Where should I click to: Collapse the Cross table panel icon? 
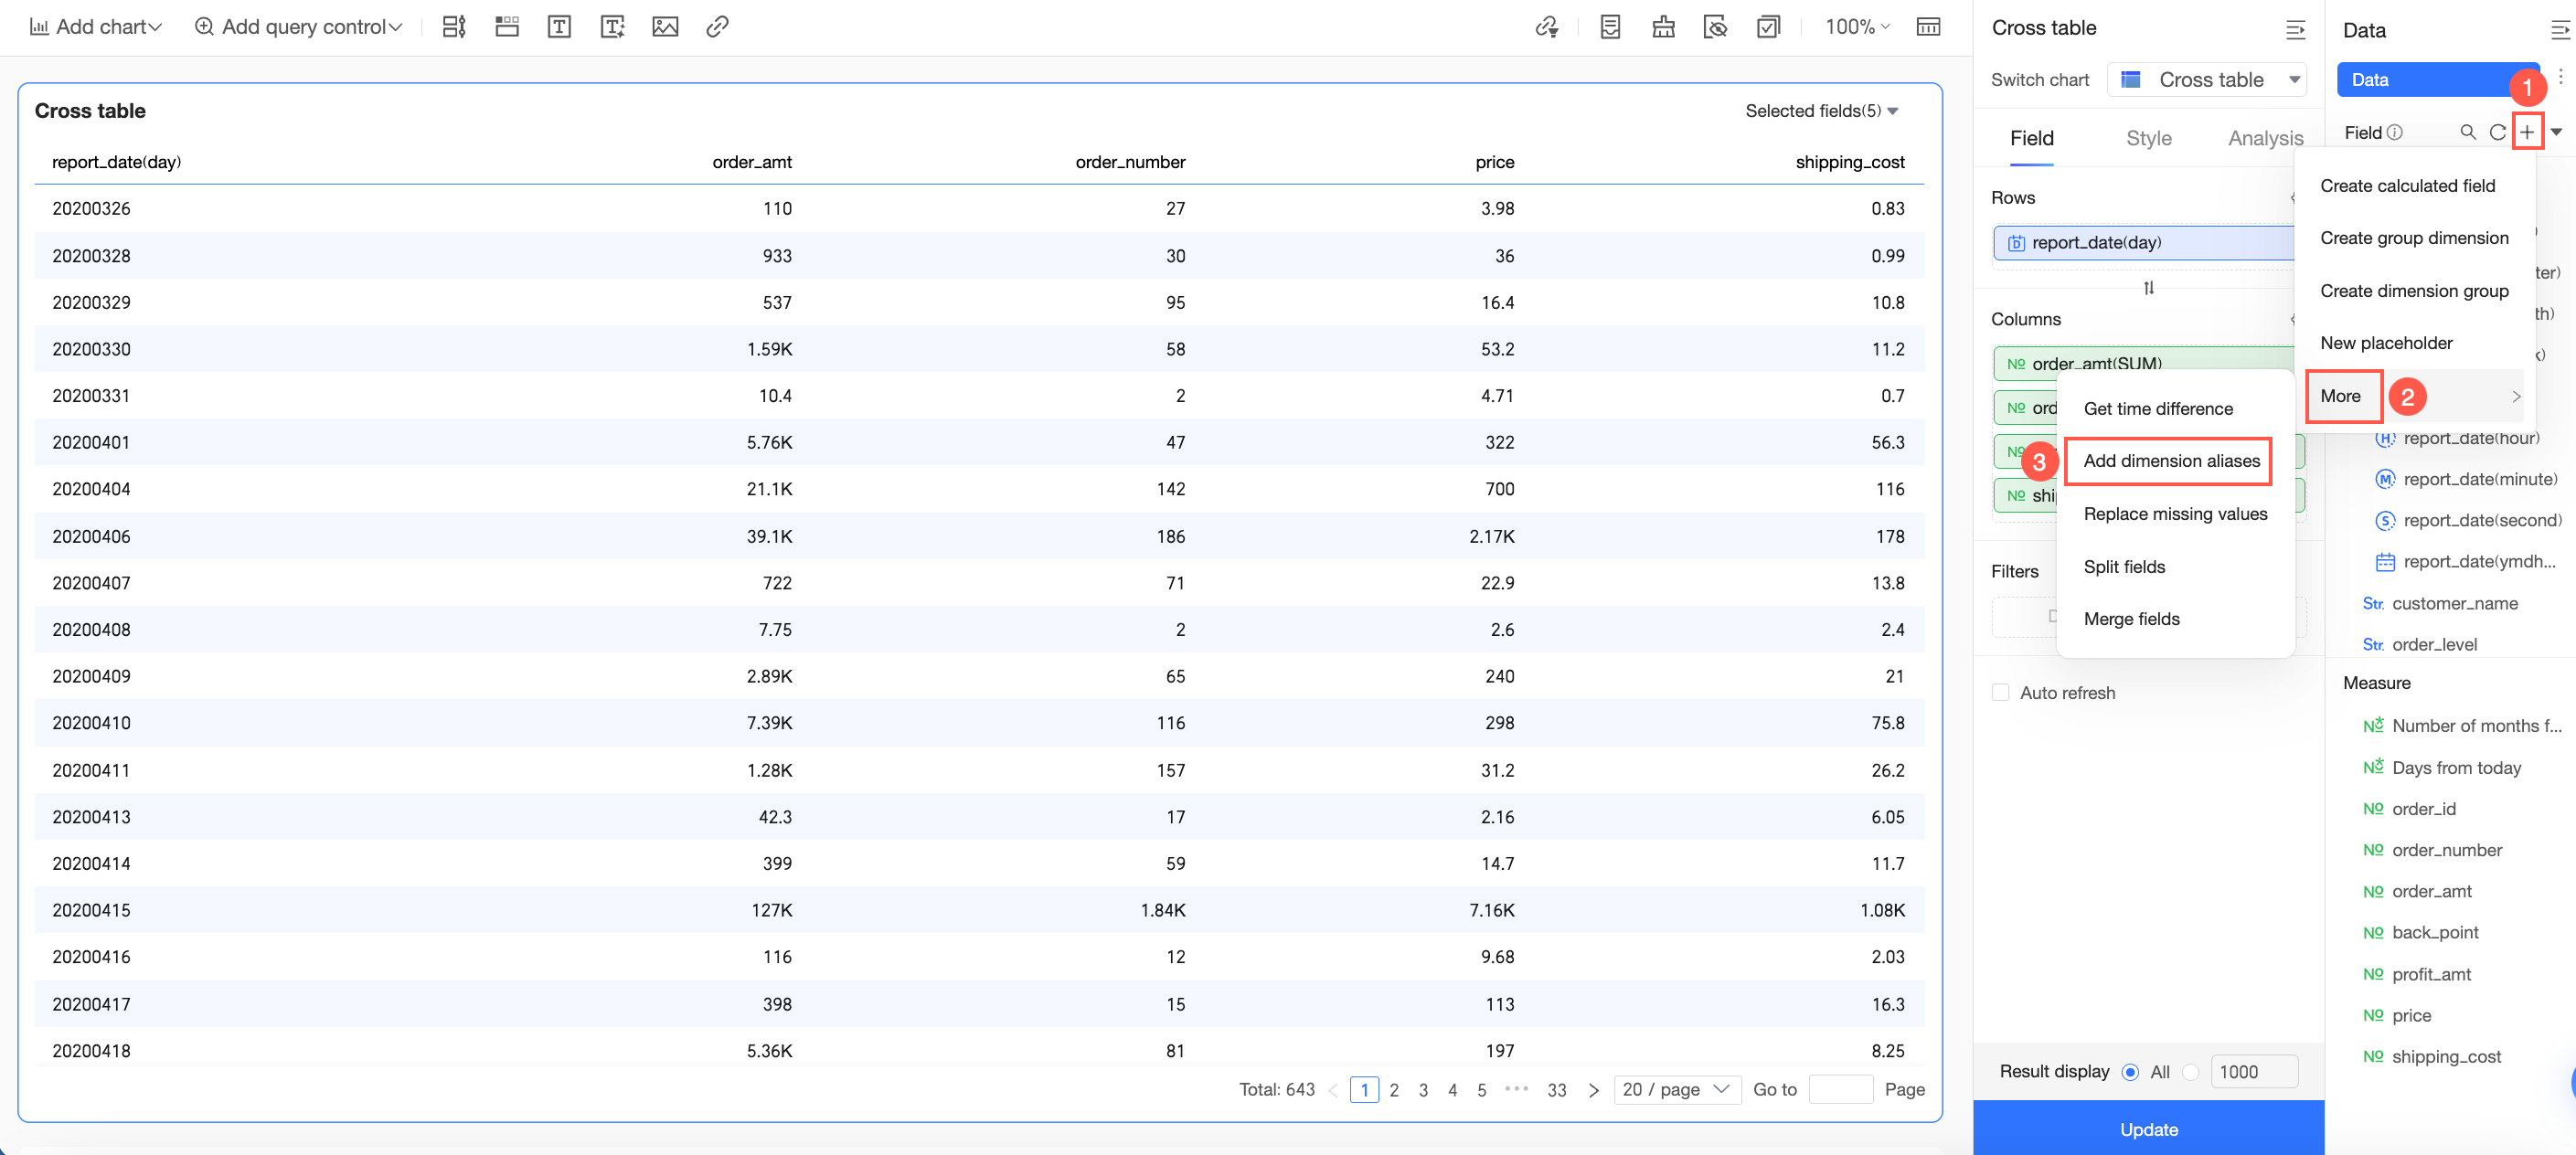[2295, 30]
